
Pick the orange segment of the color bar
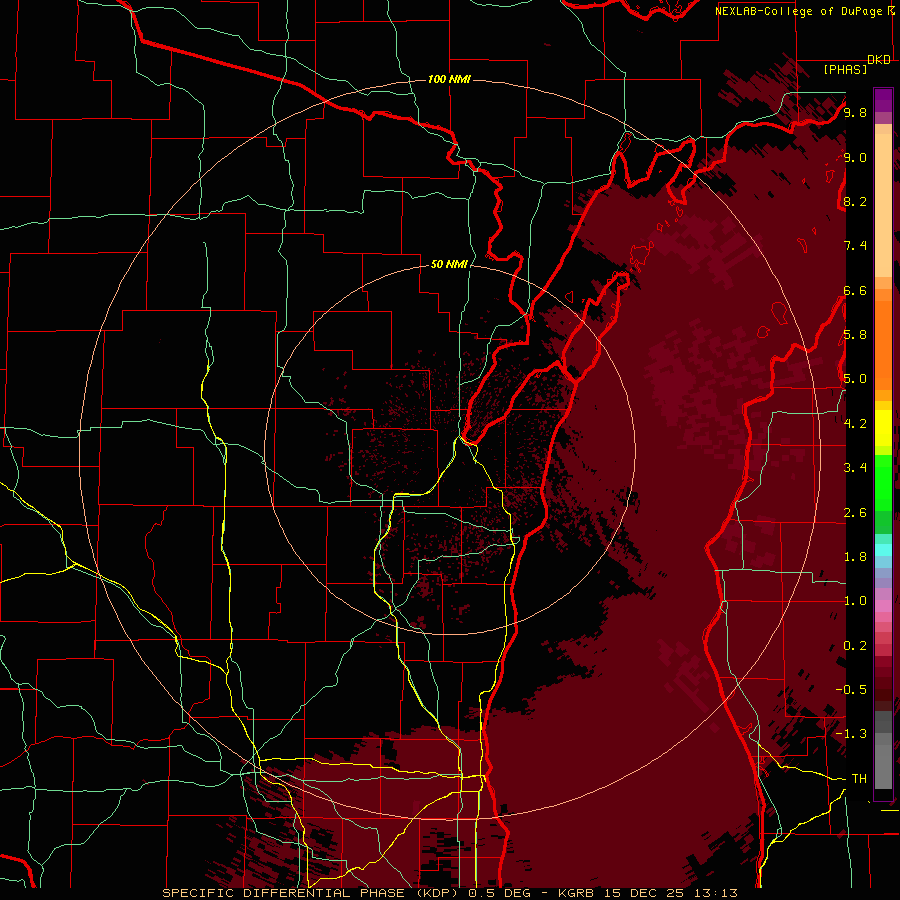[x=883, y=344]
